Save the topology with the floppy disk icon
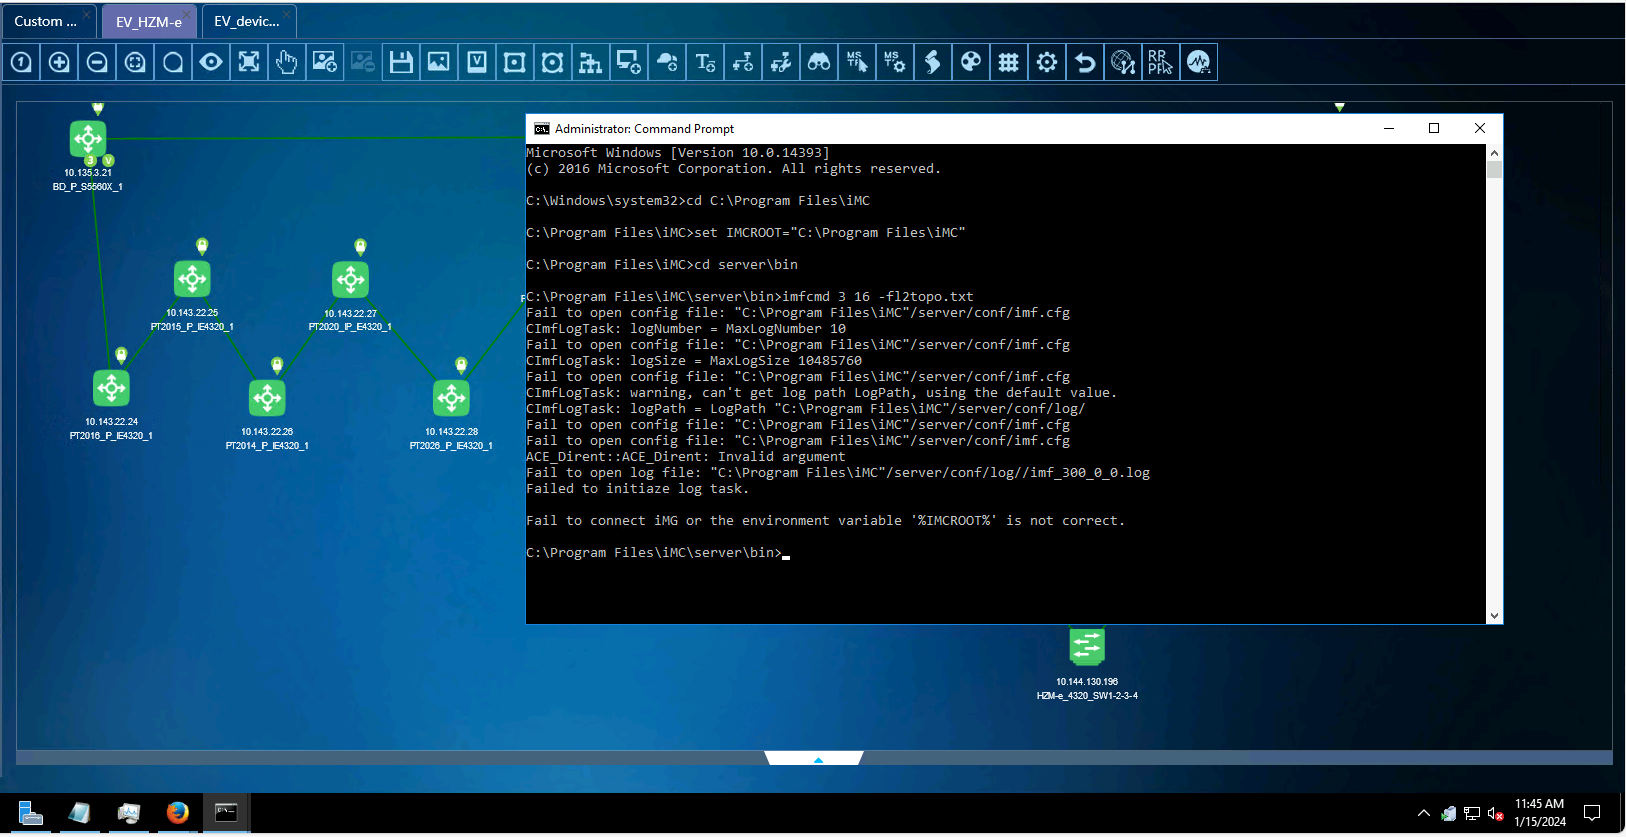 pyautogui.click(x=401, y=62)
